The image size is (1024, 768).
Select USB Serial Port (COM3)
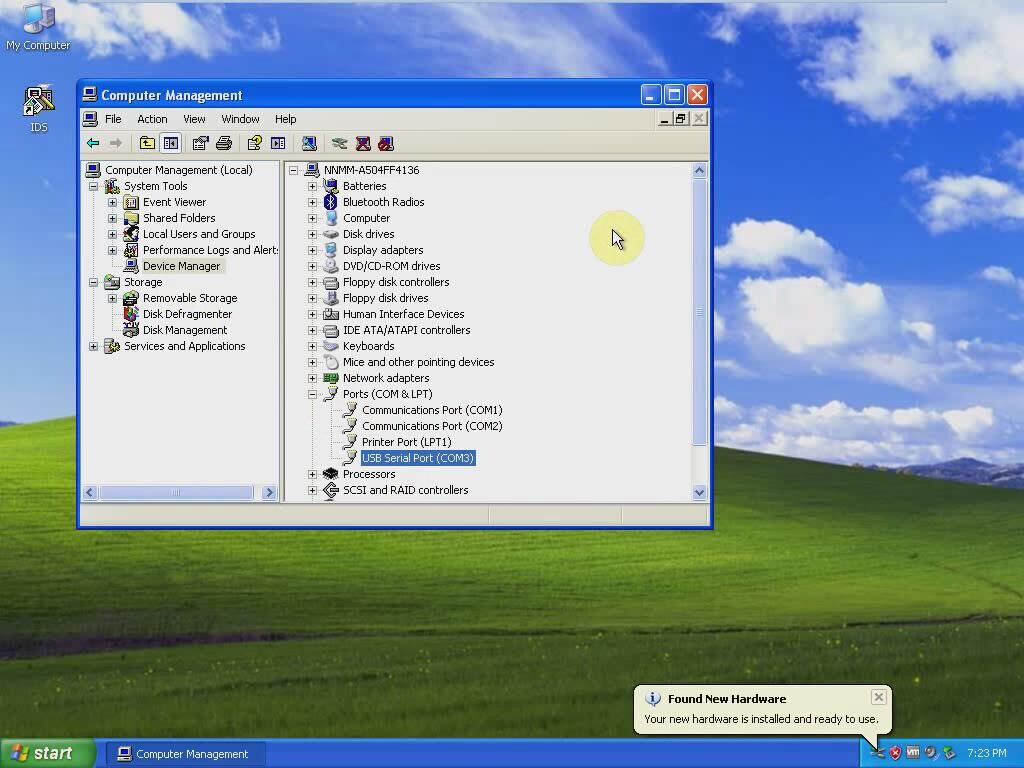[x=418, y=458]
